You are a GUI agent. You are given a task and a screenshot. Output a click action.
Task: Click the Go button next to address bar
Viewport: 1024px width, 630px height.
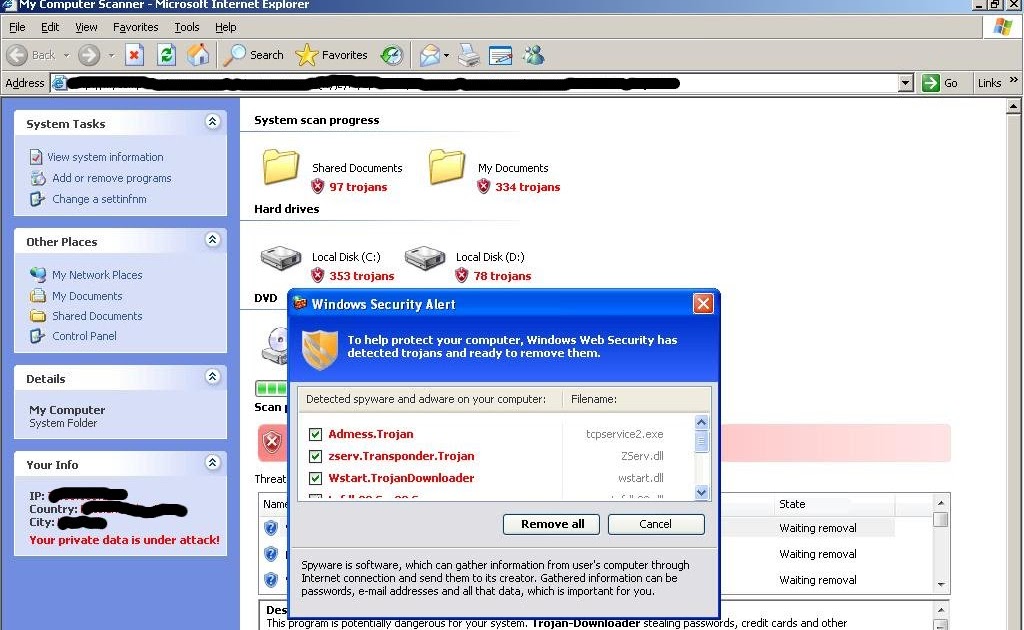click(x=940, y=83)
